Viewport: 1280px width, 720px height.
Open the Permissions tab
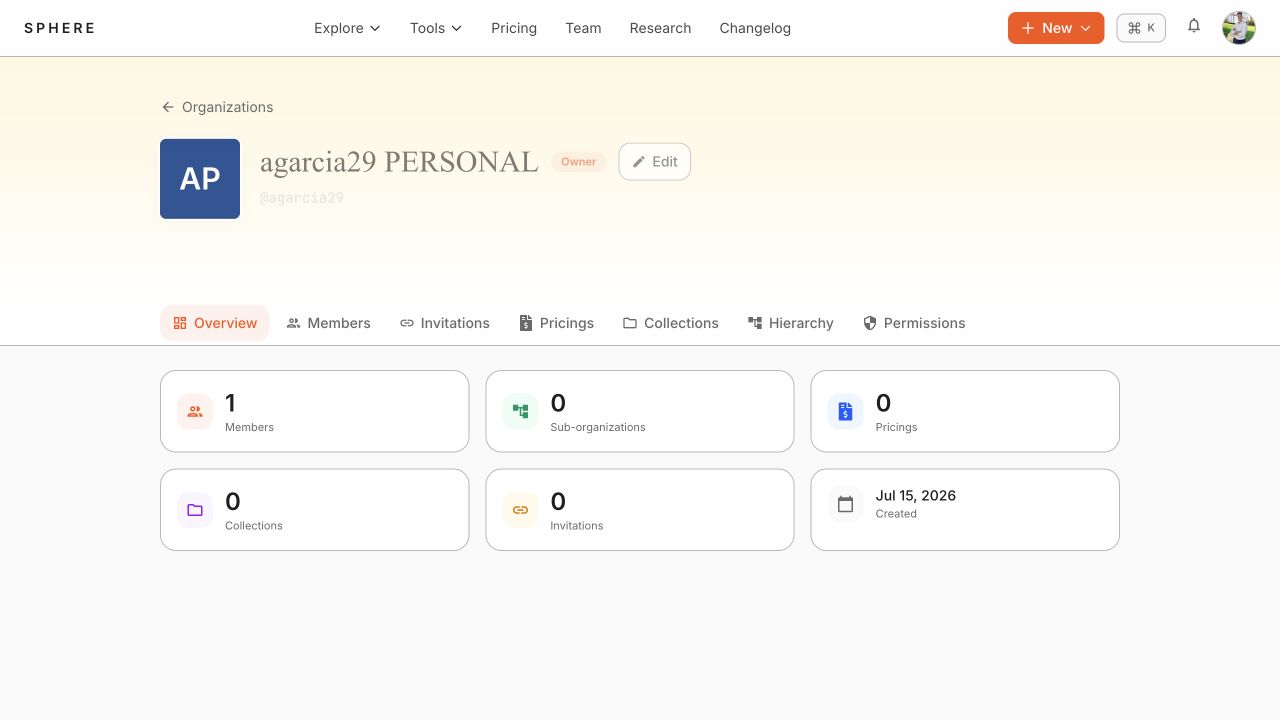click(914, 323)
